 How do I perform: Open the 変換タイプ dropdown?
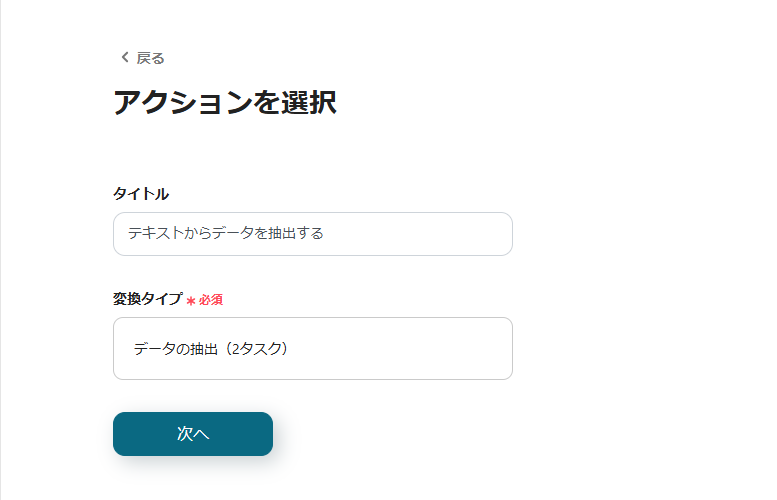[312, 349]
